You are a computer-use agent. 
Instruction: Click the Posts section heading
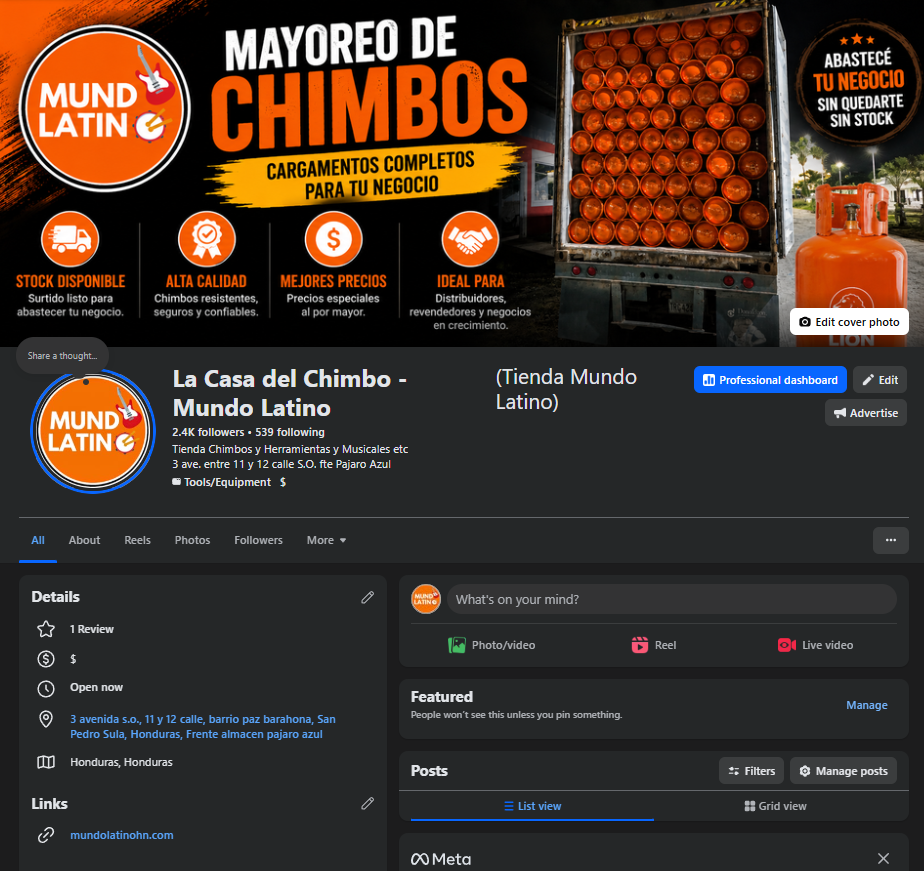click(x=429, y=771)
